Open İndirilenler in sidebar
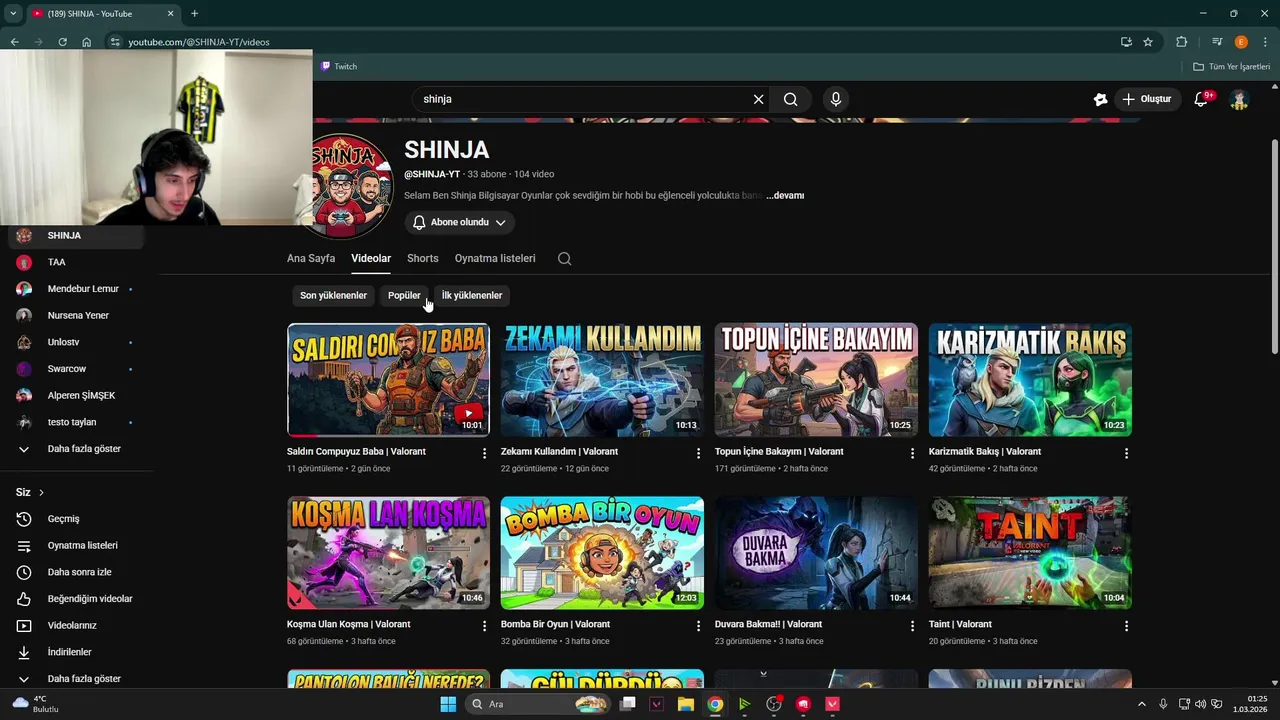Image resolution: width=1280 pixels, height=720 pixels. (x=78, y=652)
